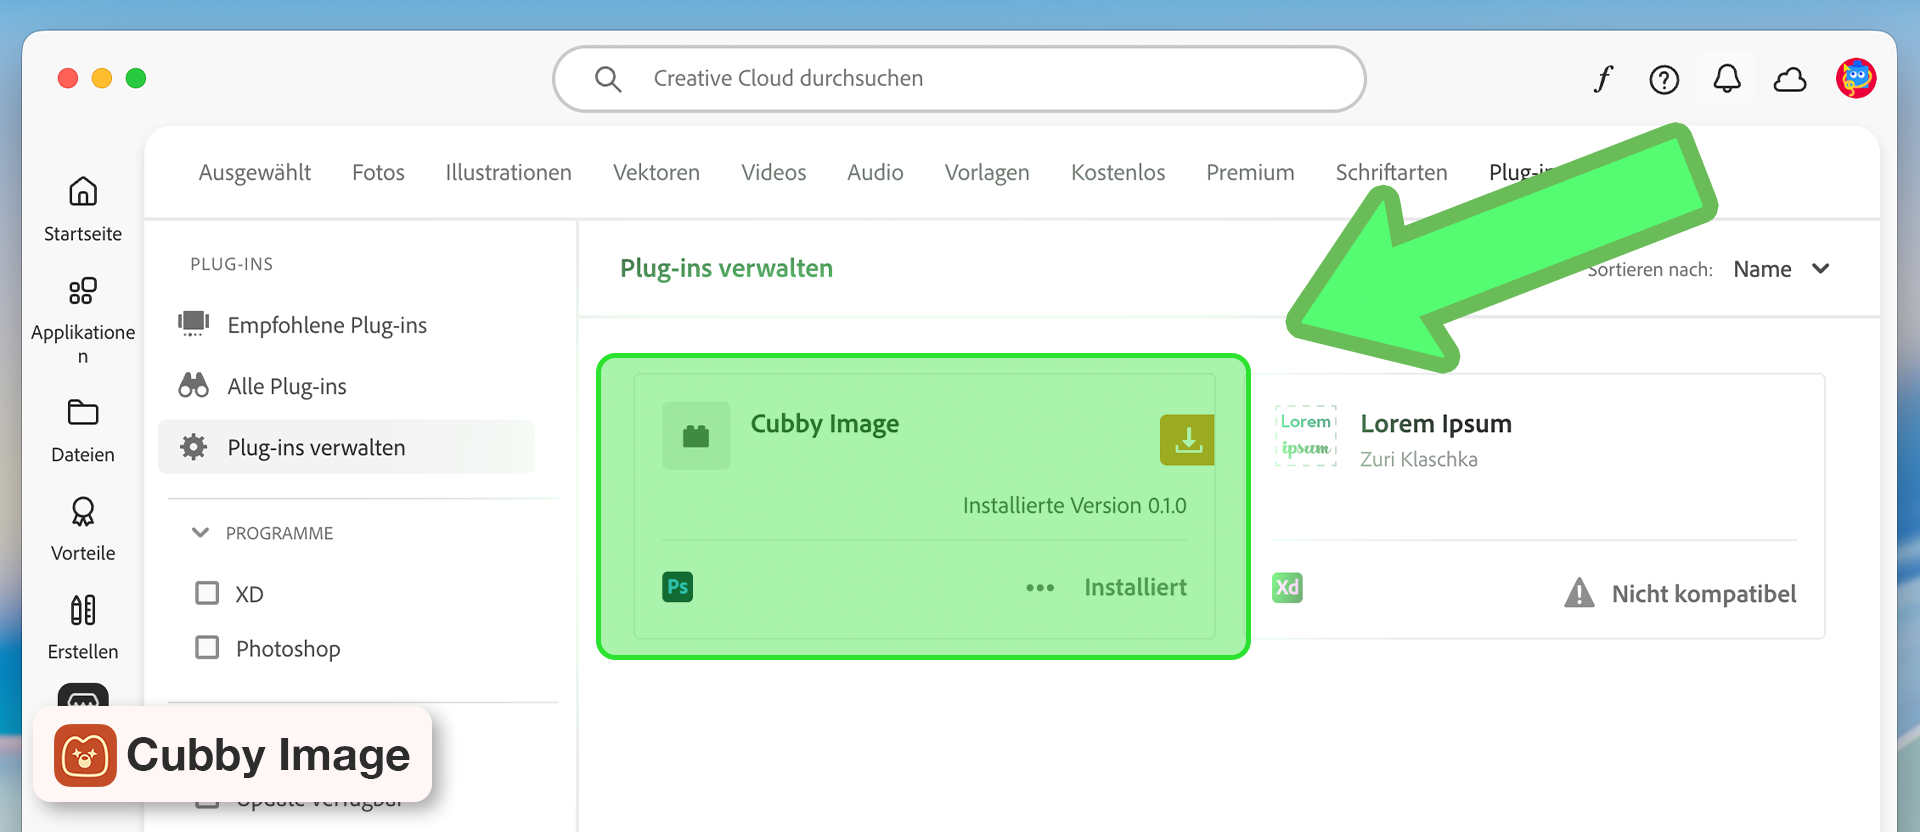Switch to the Premium tab
Screen dimensions: 1920x832
[1250, 172]
